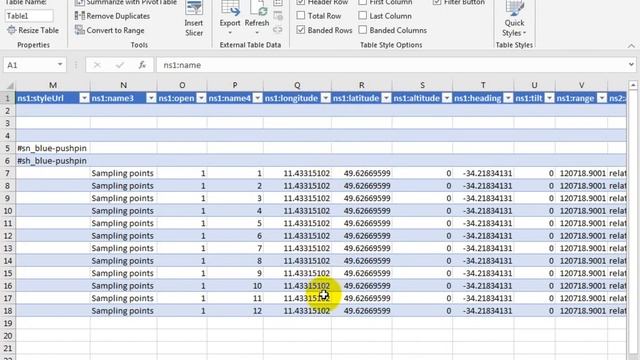Image resolution: width=640 pixels, height=360 pixels.
Task: Click the vertical scrollbar up arrow
Action: coord(633,85)
